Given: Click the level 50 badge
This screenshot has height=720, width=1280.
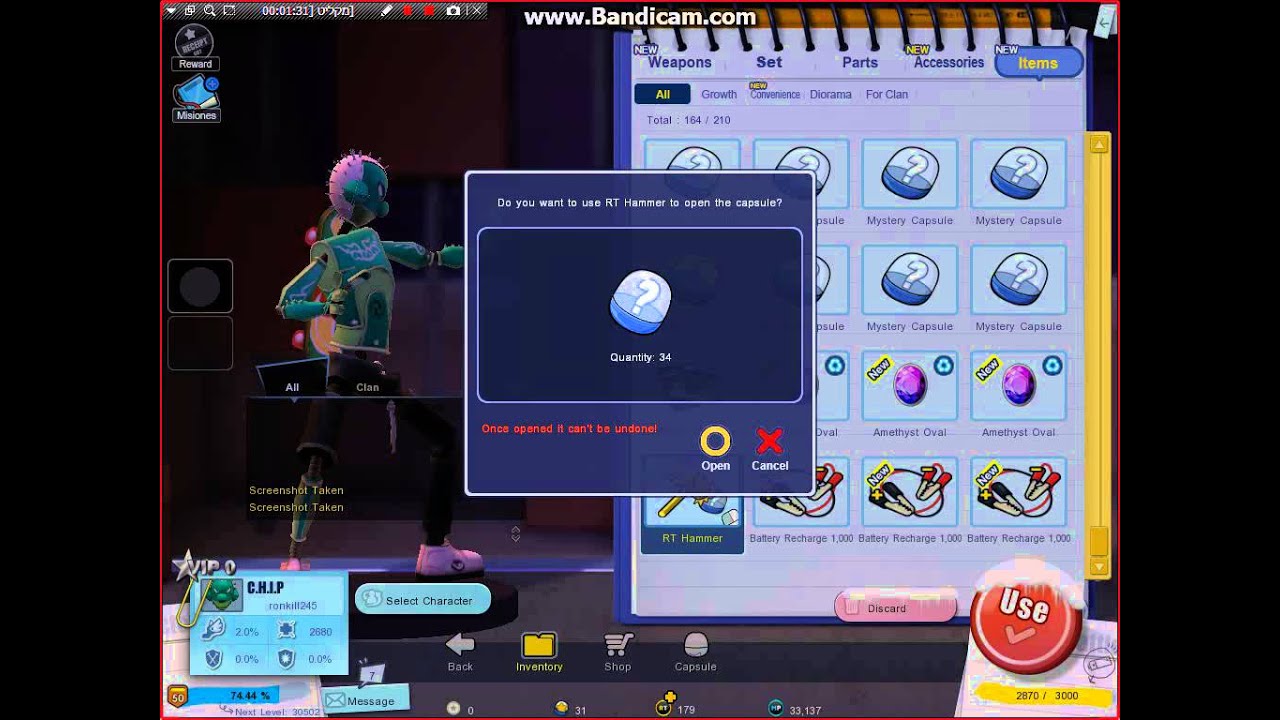Looking at the screenshot, I should click(x=177, y=697).
